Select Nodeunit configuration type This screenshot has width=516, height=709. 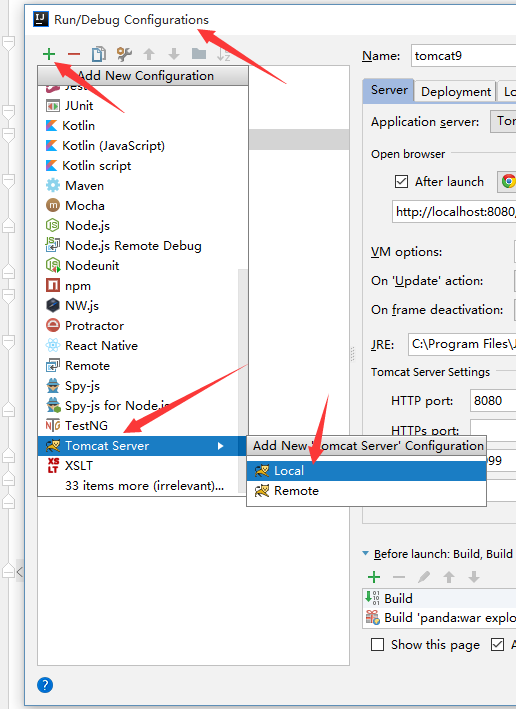[142, 265]
